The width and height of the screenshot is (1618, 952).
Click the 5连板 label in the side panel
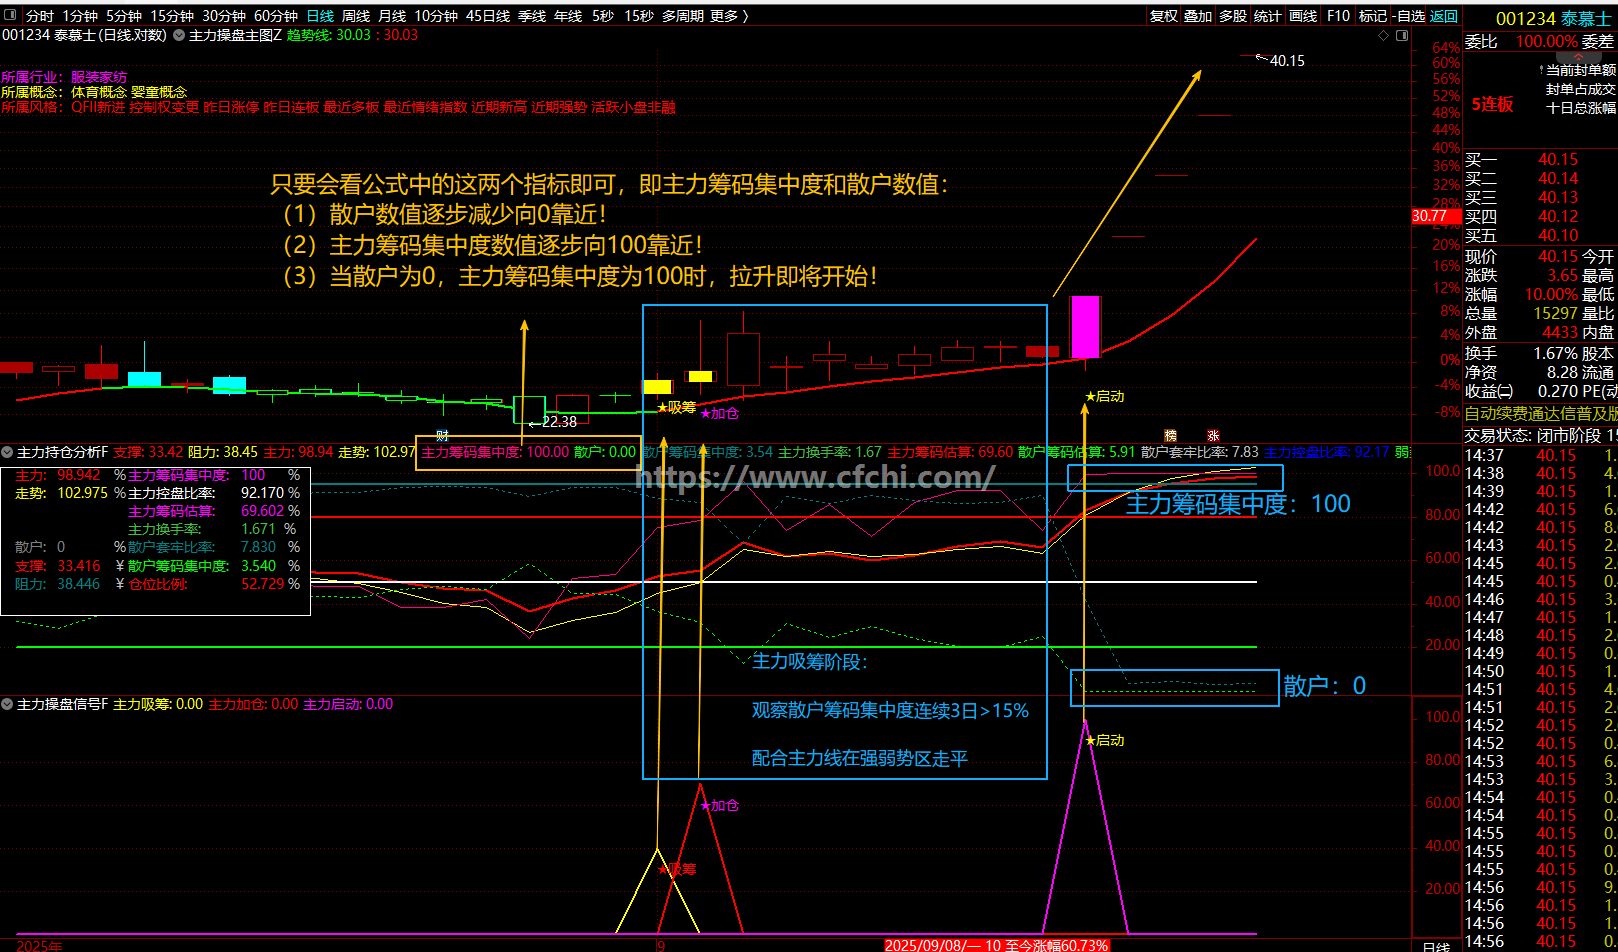1492,104
